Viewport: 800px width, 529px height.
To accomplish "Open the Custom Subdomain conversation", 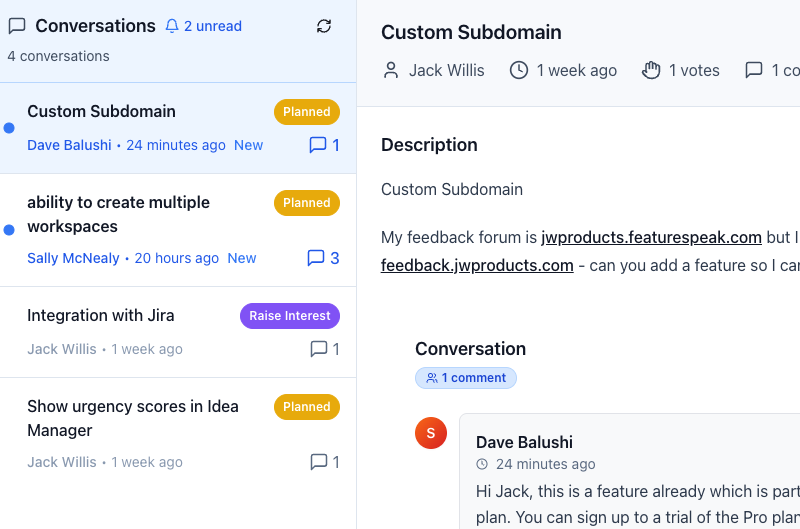I will tap(101, 111).
